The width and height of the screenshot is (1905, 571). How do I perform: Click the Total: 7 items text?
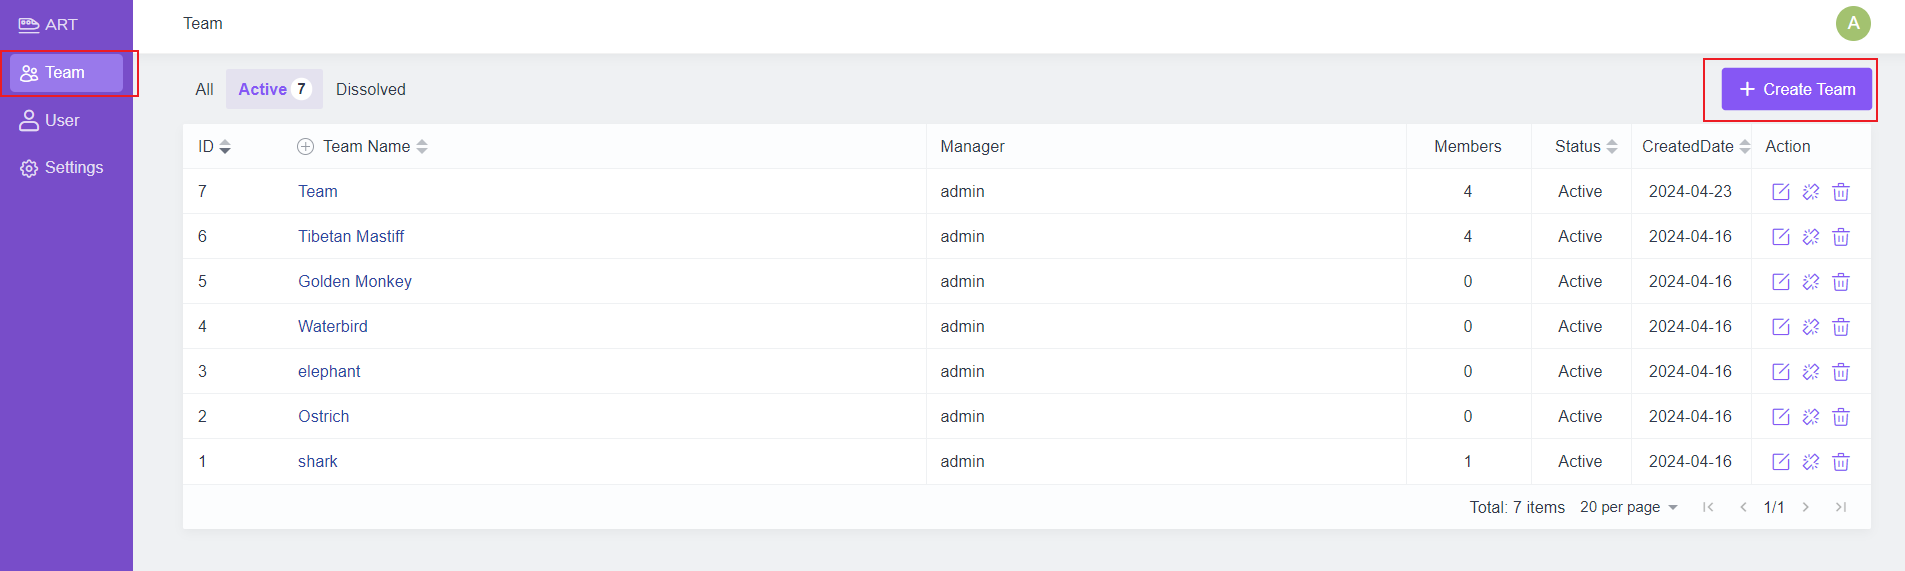1517,508
